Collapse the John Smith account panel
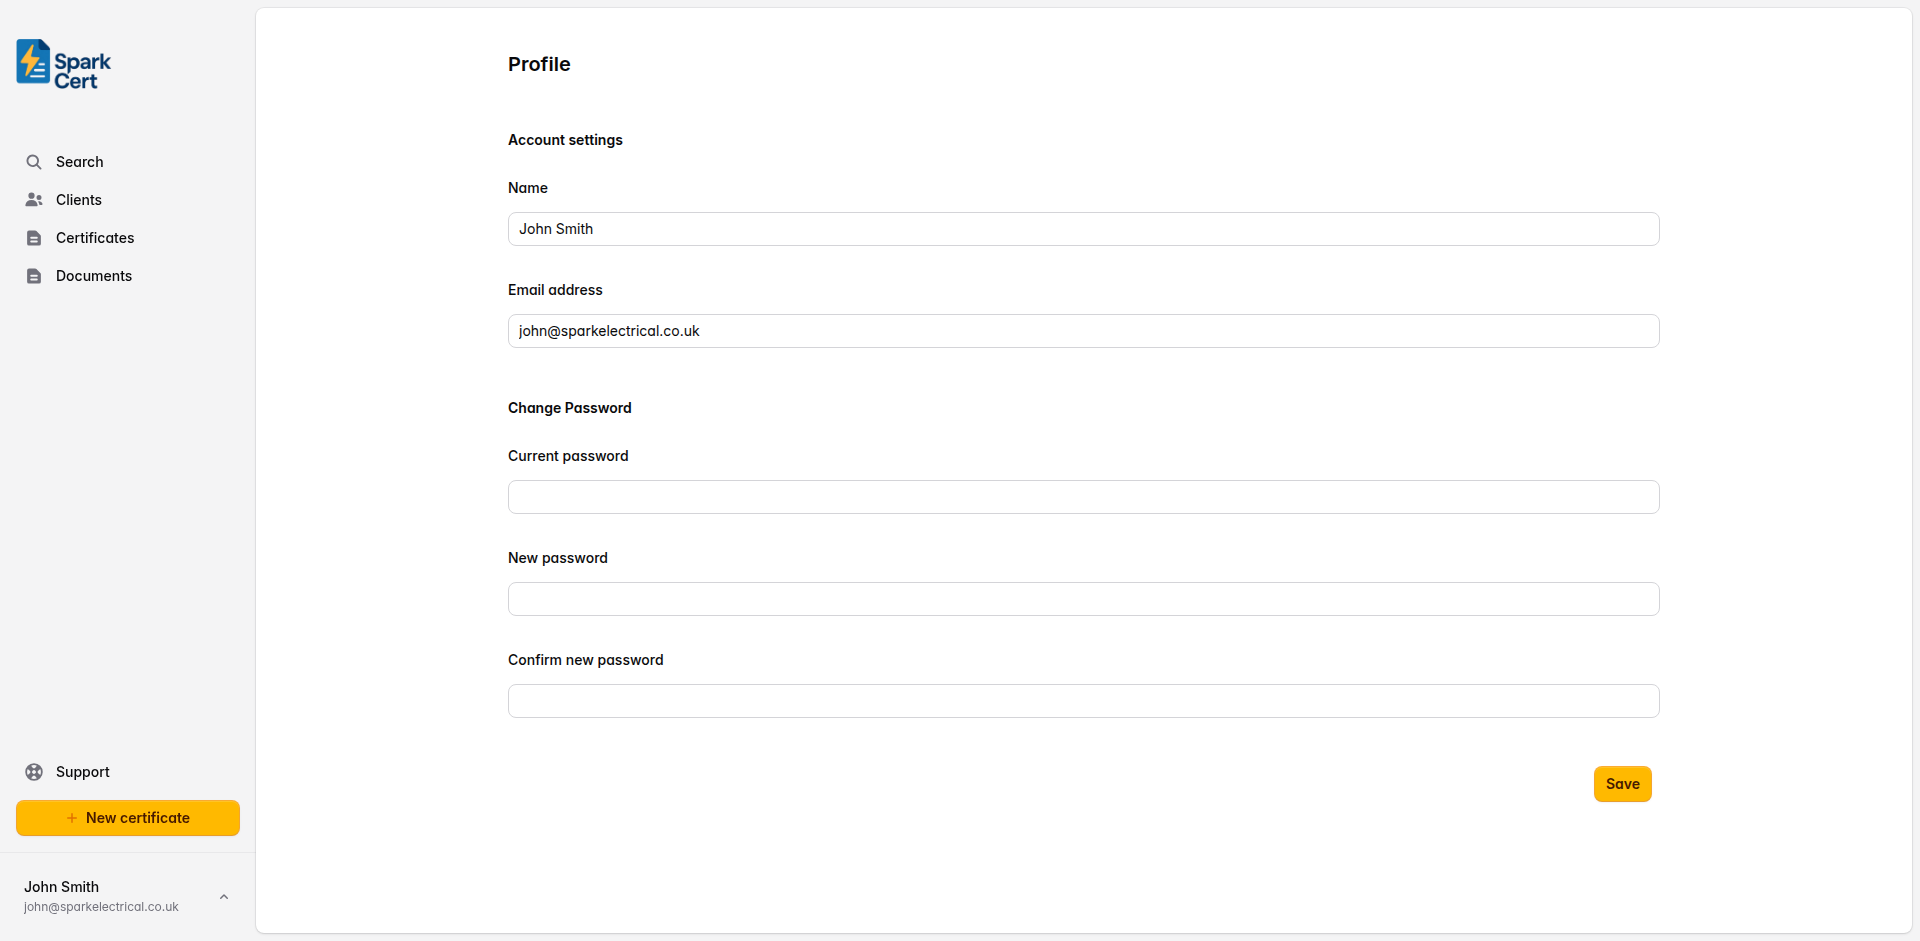Screen dimensions: 1920x941 pyautogui.click(x=223, y=896)
